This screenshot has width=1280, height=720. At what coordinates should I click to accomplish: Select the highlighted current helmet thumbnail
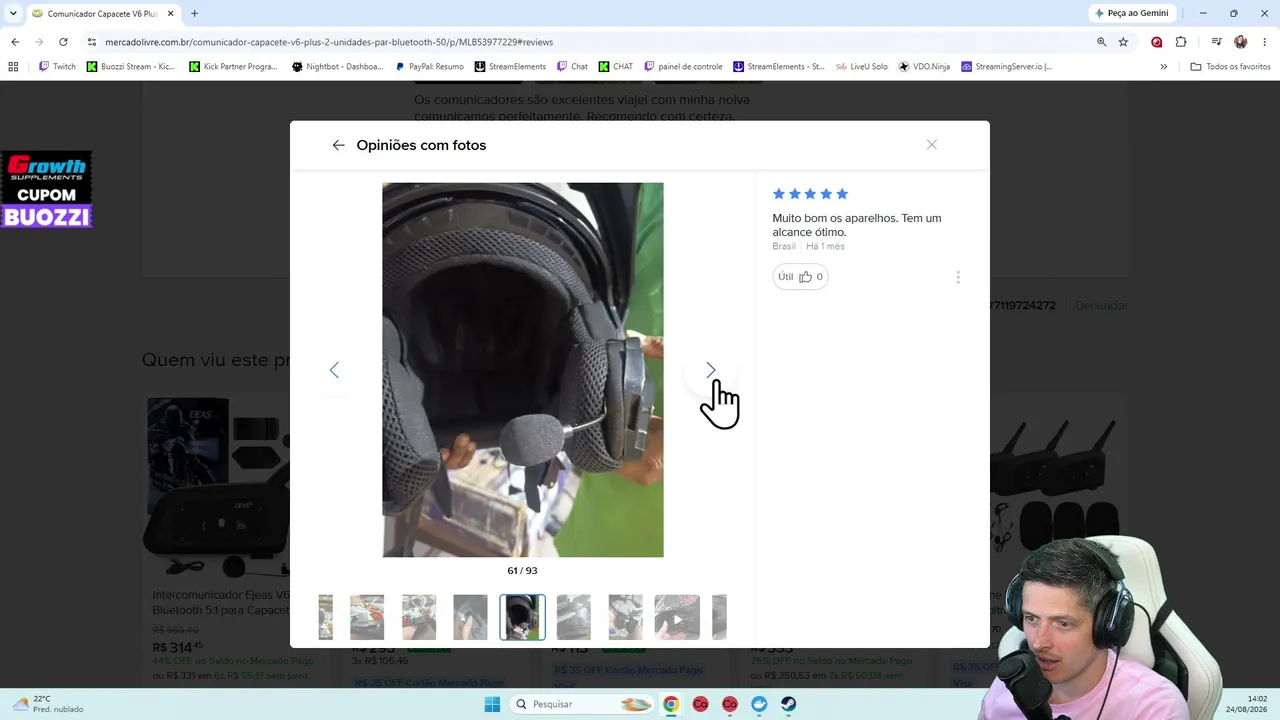click(x=523, y=617)
